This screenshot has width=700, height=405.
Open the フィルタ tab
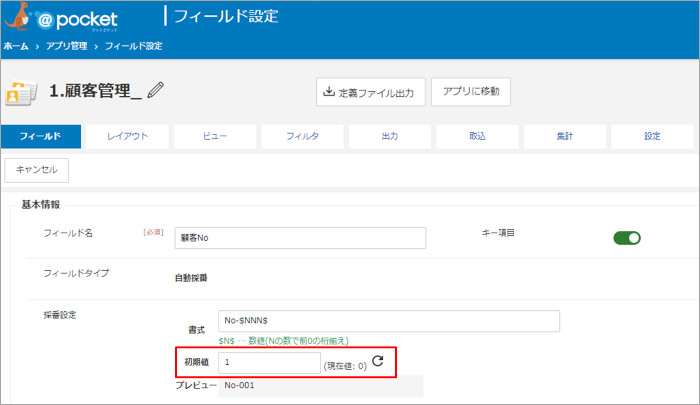click(x=302, y=136)
